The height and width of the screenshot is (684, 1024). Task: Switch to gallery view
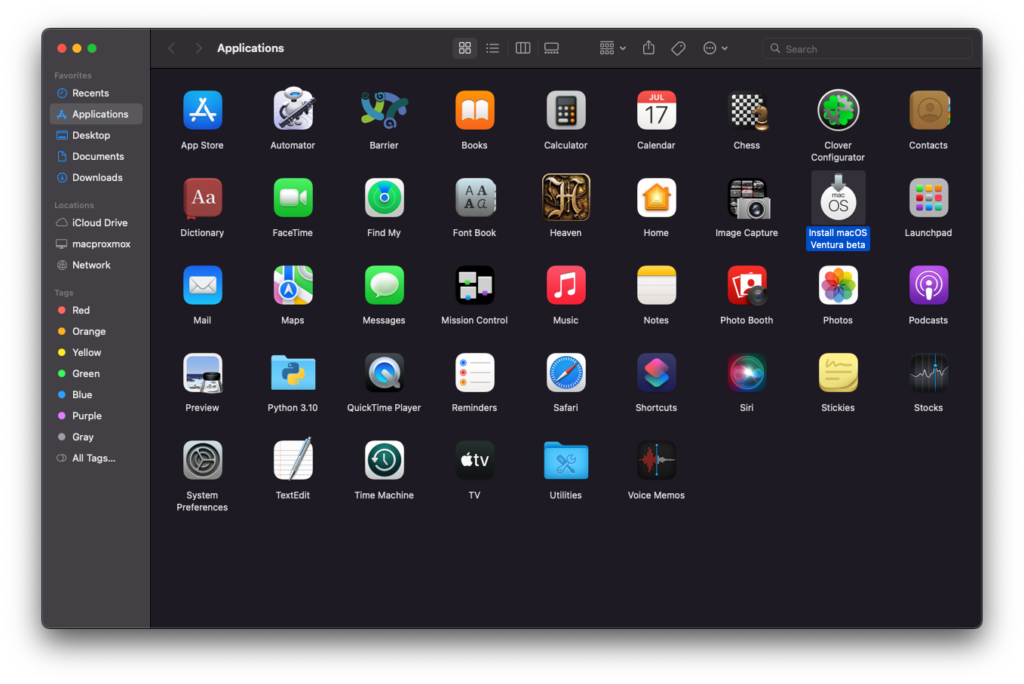pos(551,48)
